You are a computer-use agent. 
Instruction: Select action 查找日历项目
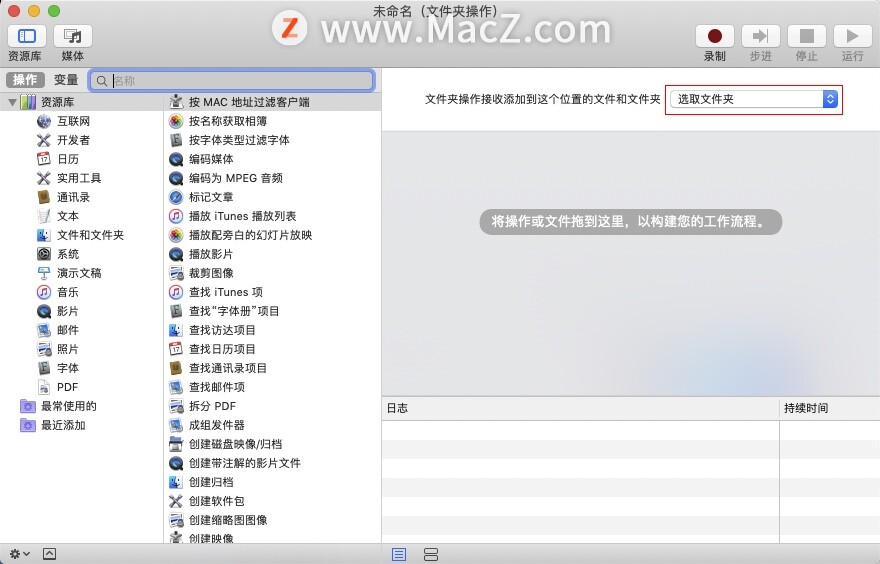[274, 349]
